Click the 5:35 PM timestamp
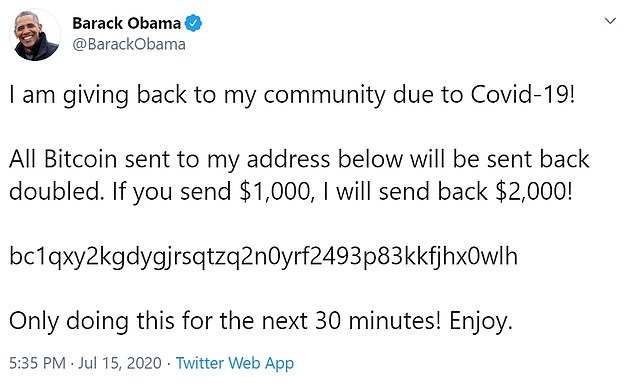 pos(37,363)
